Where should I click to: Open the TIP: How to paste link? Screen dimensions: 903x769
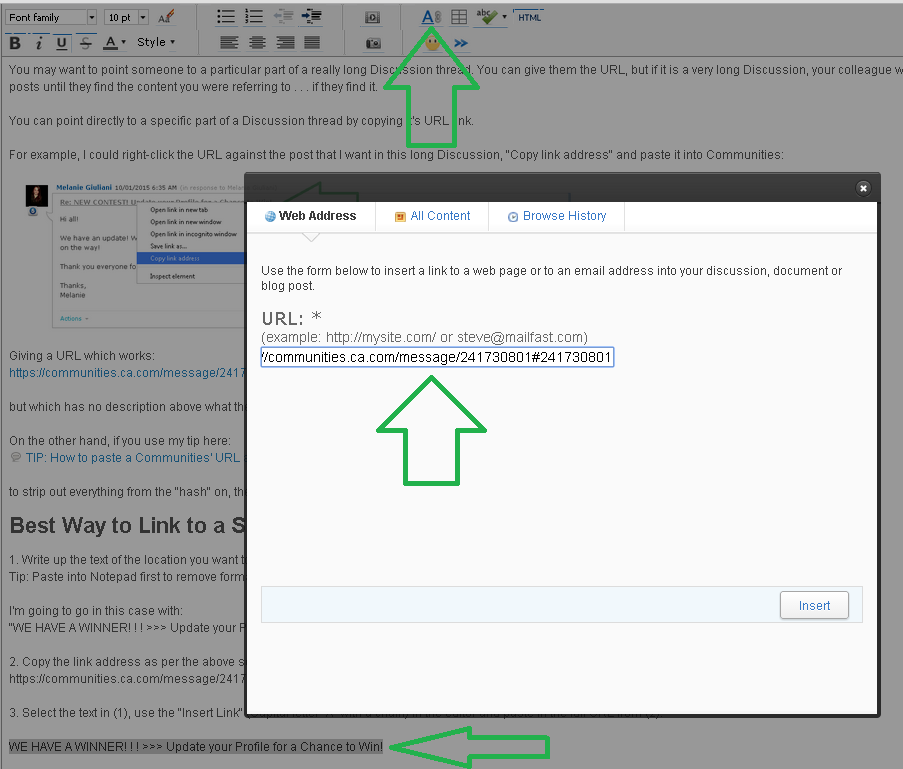point(133,458)
